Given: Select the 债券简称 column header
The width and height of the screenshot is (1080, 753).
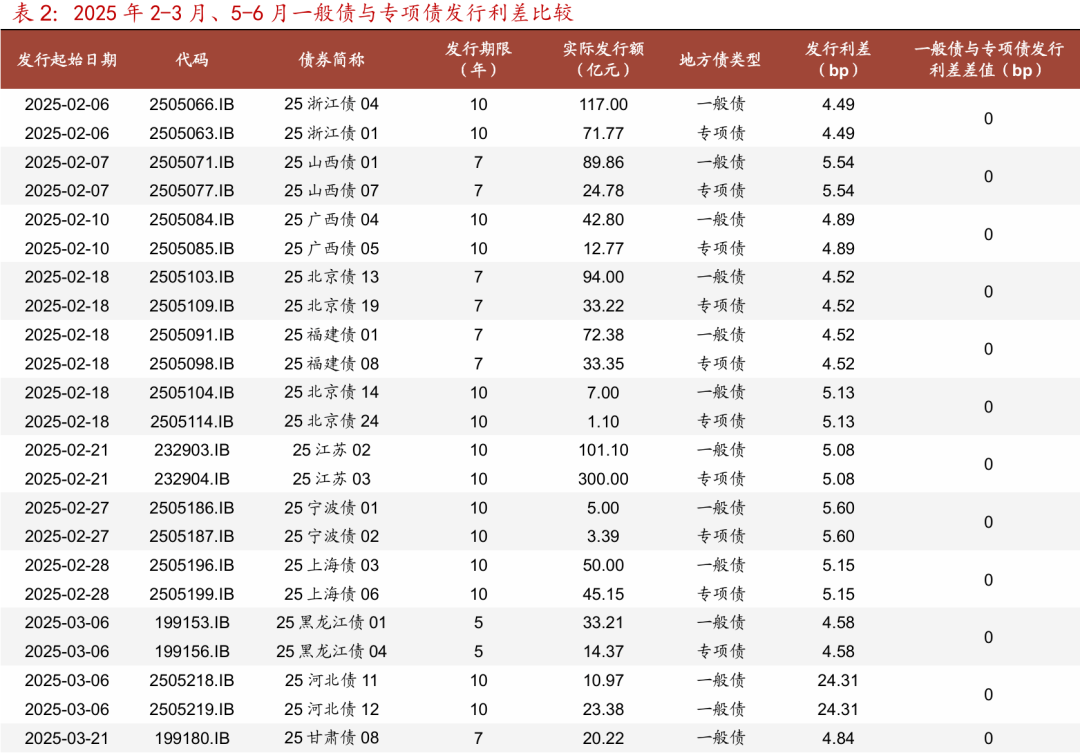Looking at the screenshot, I should (x=320, y=60).
